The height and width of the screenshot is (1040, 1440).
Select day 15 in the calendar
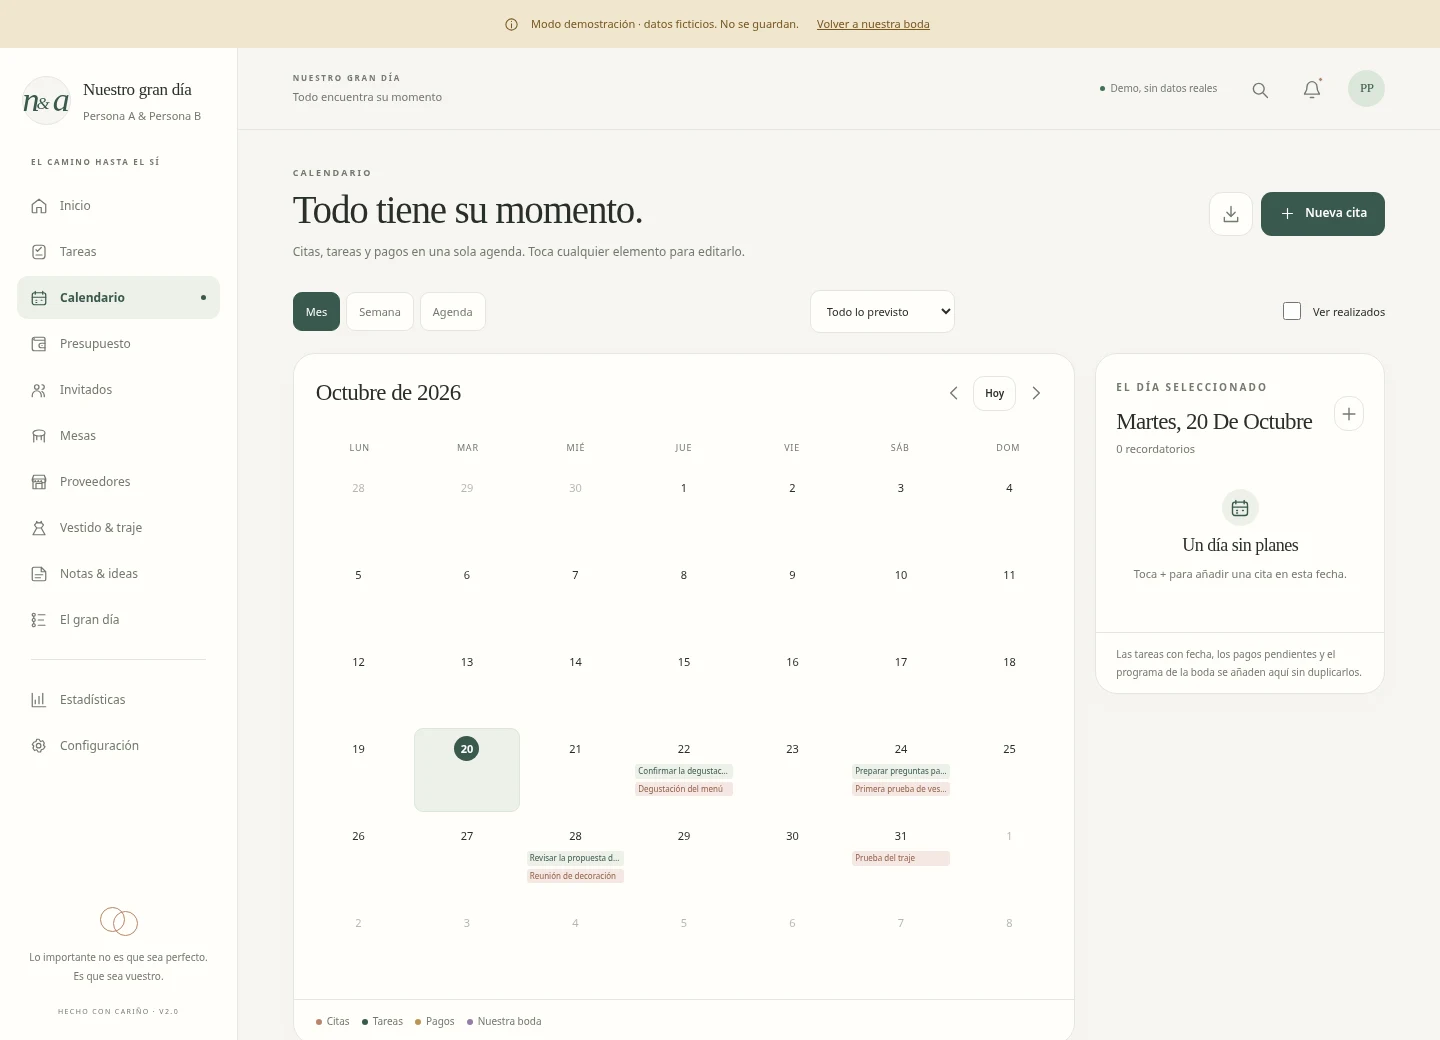pos(684,662)
